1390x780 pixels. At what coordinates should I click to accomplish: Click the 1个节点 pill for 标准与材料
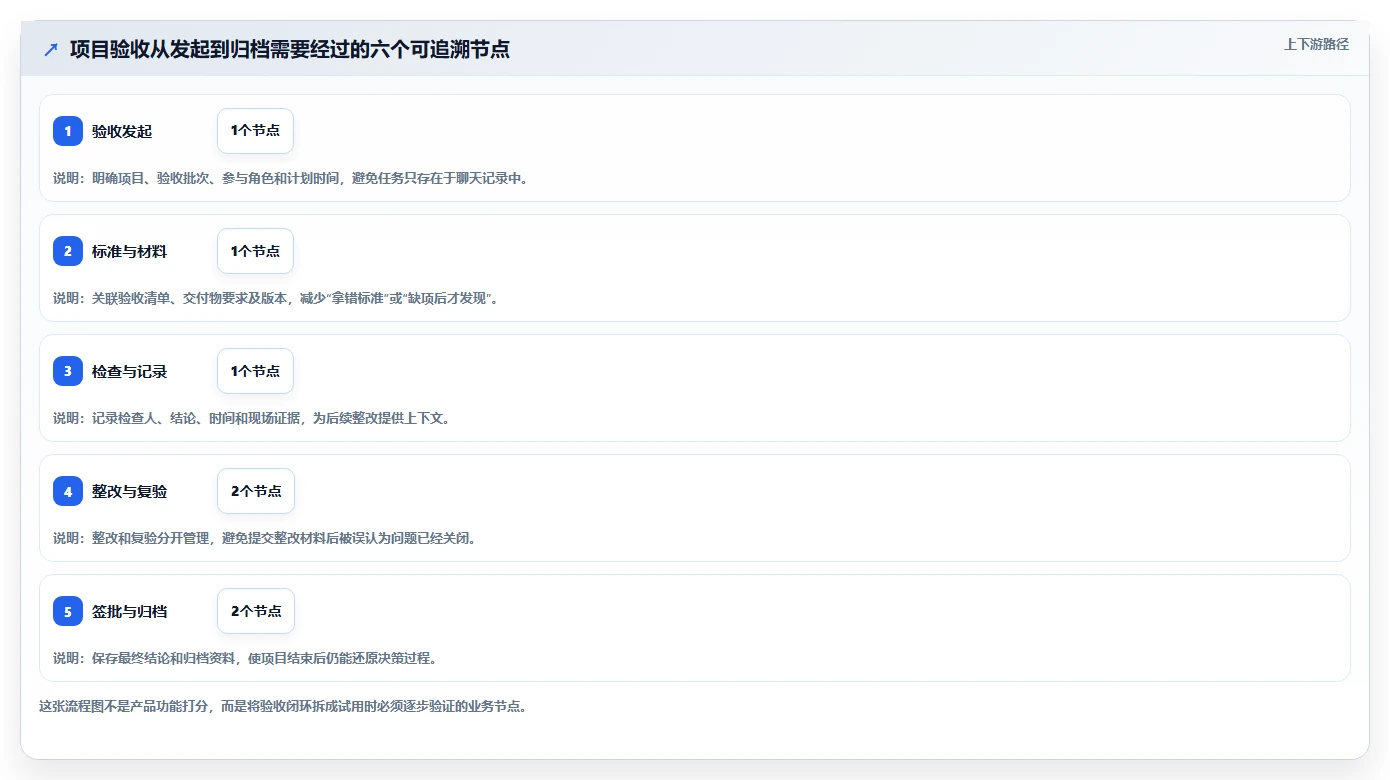click(255, 251)
